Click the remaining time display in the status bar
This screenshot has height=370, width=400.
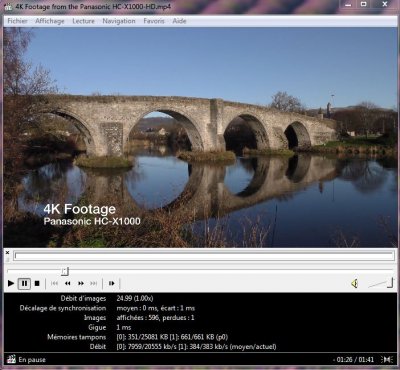coord(353,360)
